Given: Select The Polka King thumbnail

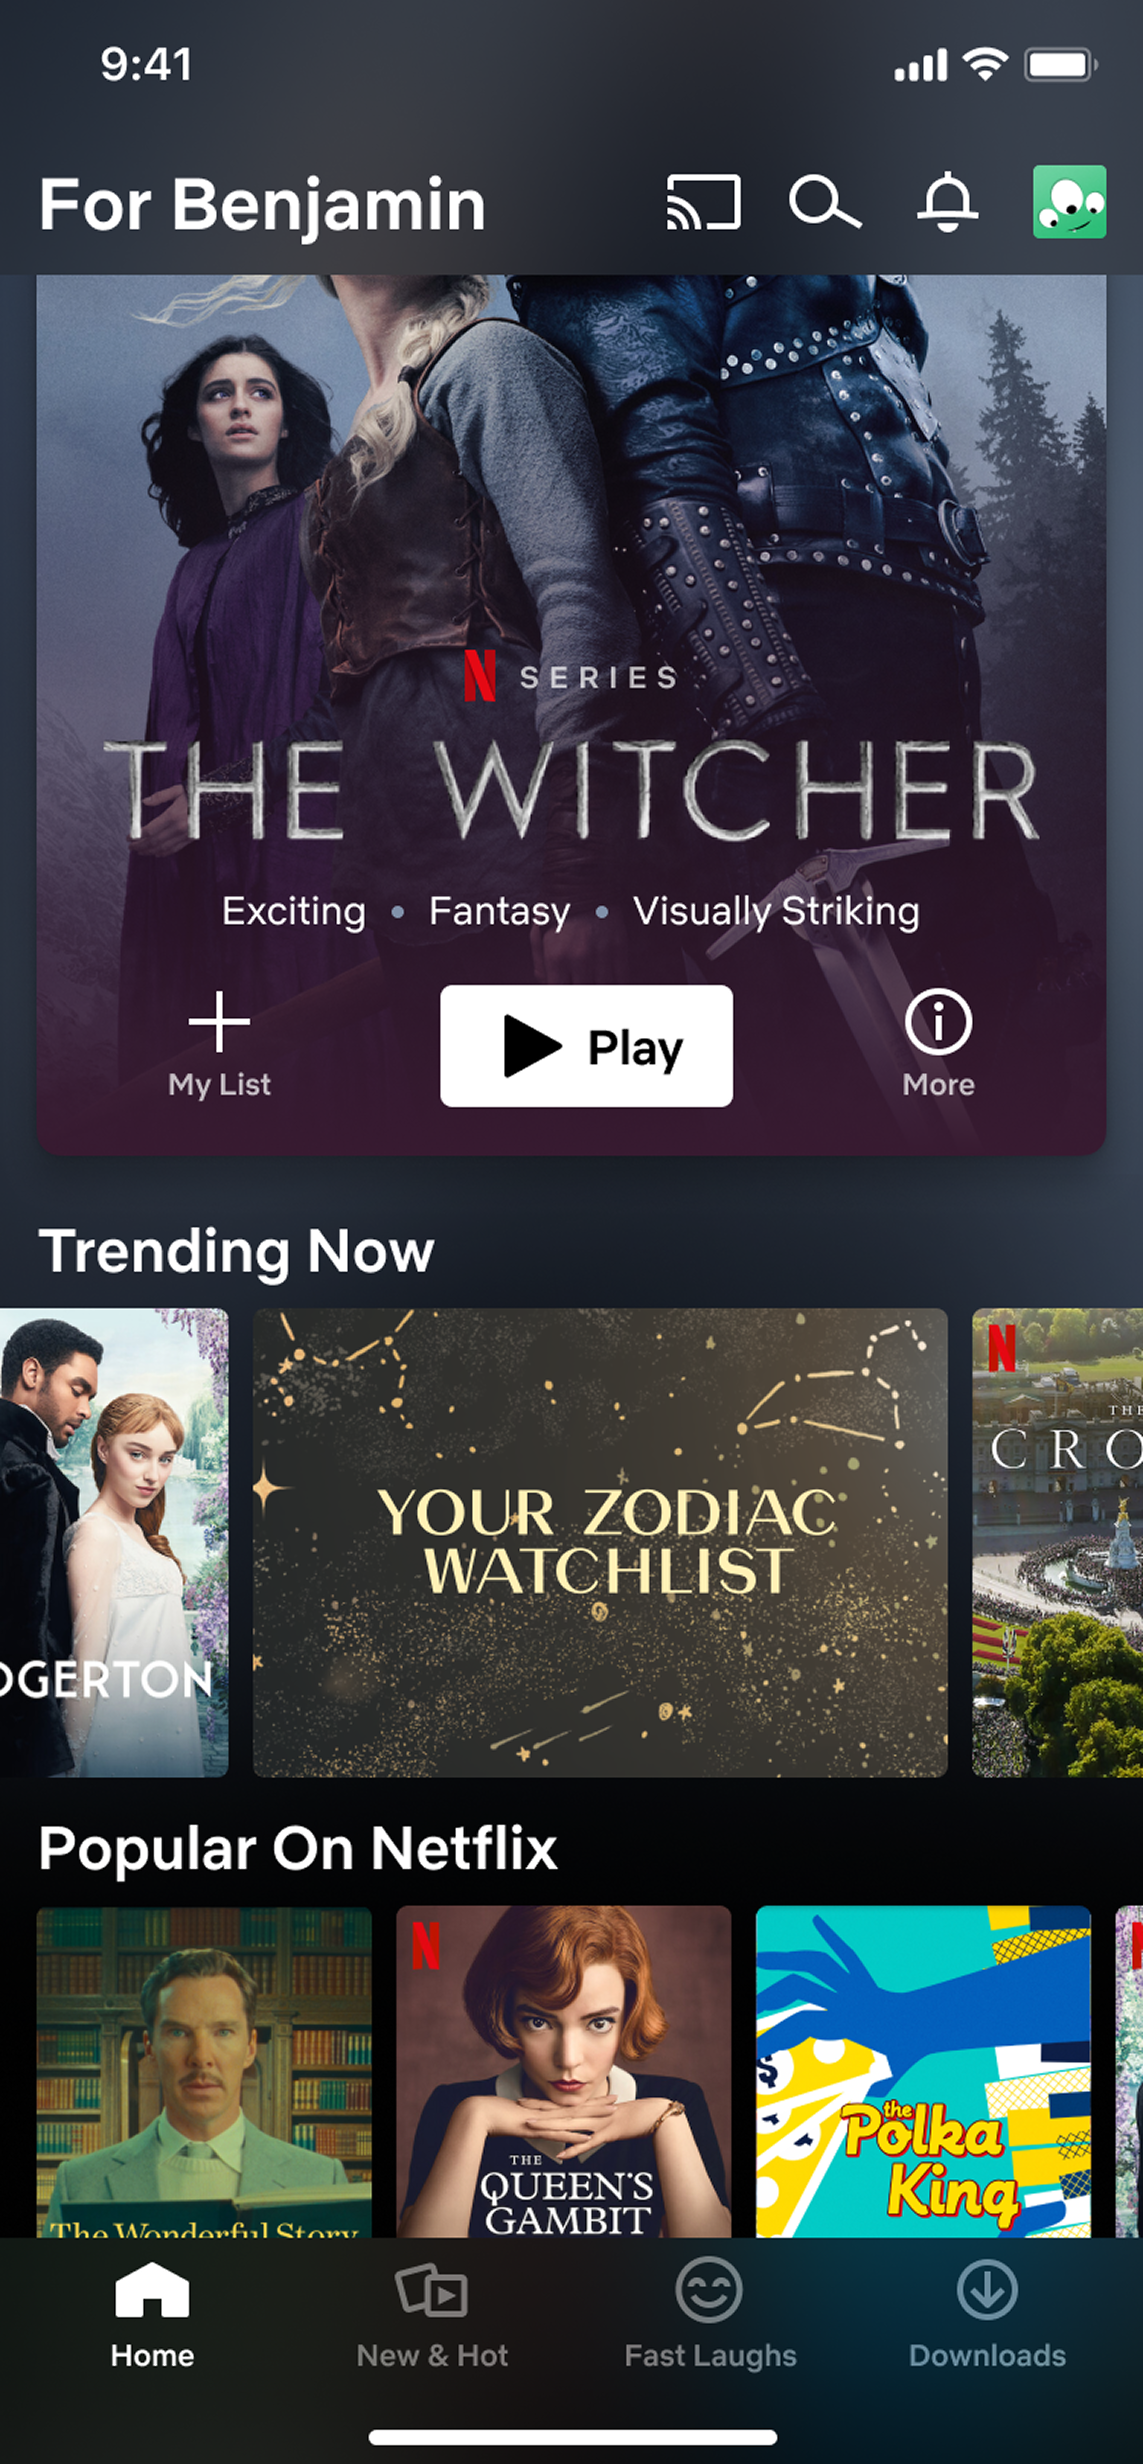Looking at the screenshot, I should coord(923,2071).
